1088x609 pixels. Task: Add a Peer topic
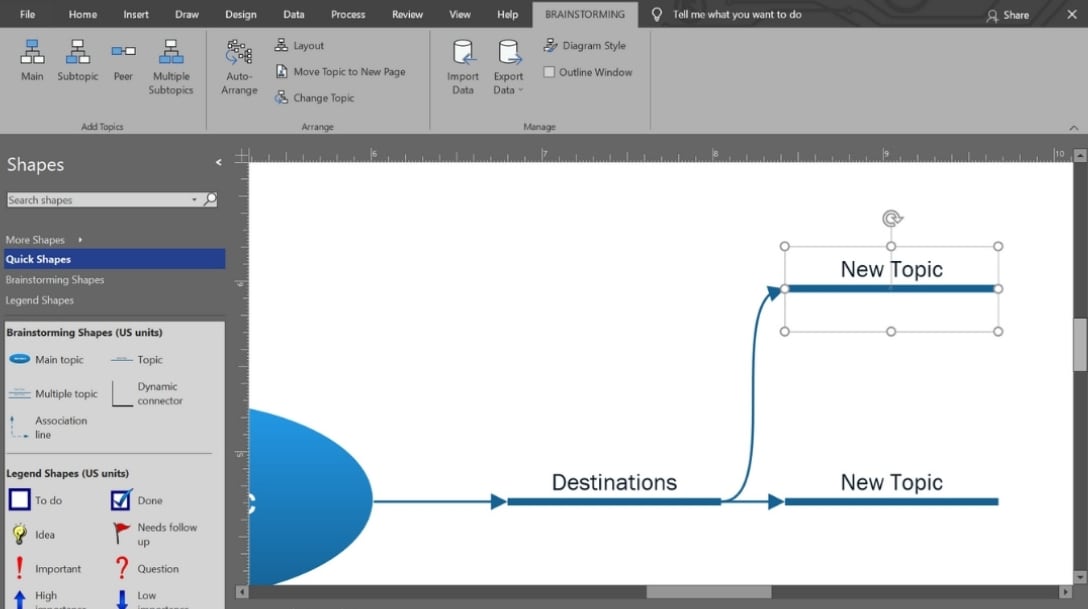pos(123,60)
